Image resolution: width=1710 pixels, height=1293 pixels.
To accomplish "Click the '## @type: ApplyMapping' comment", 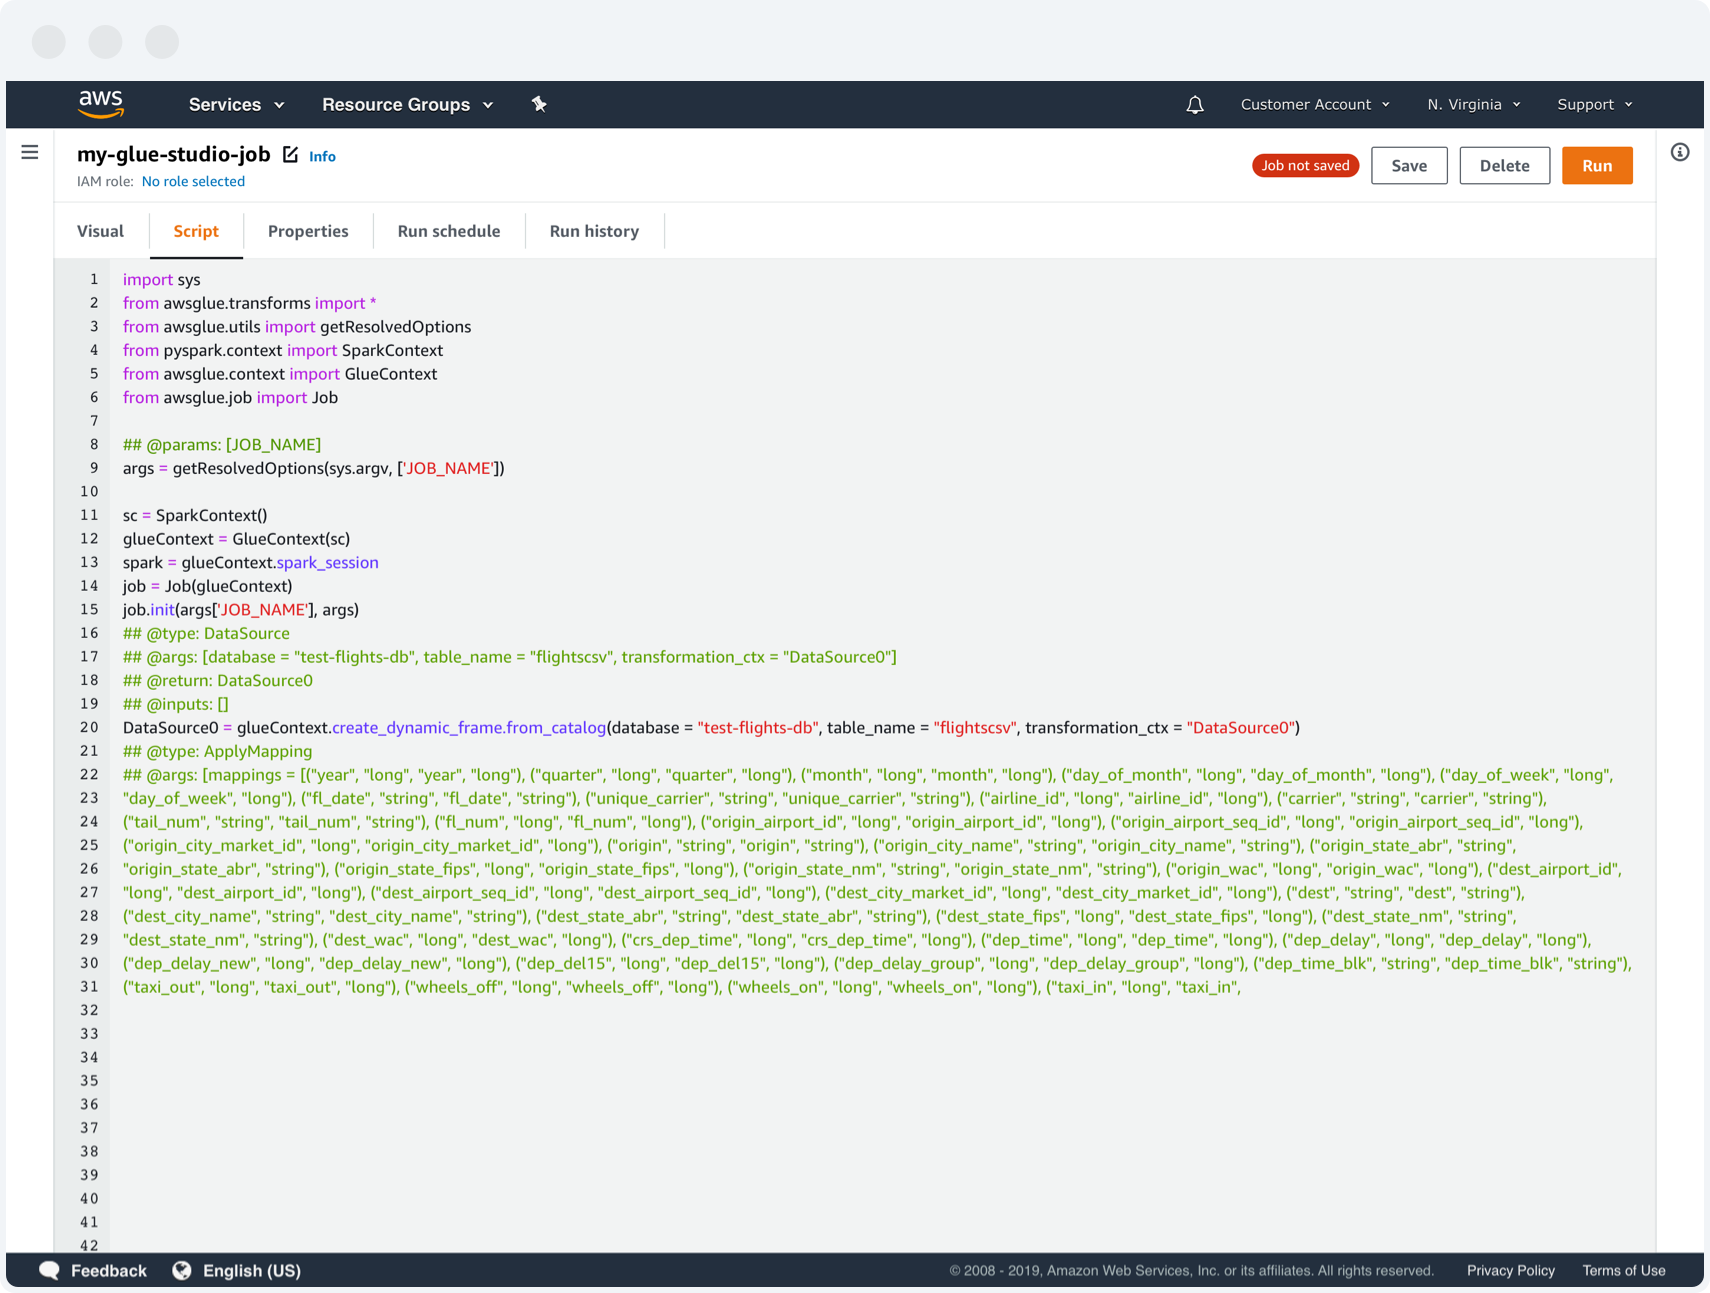I will pyautogui.click(x=218, y=751).
